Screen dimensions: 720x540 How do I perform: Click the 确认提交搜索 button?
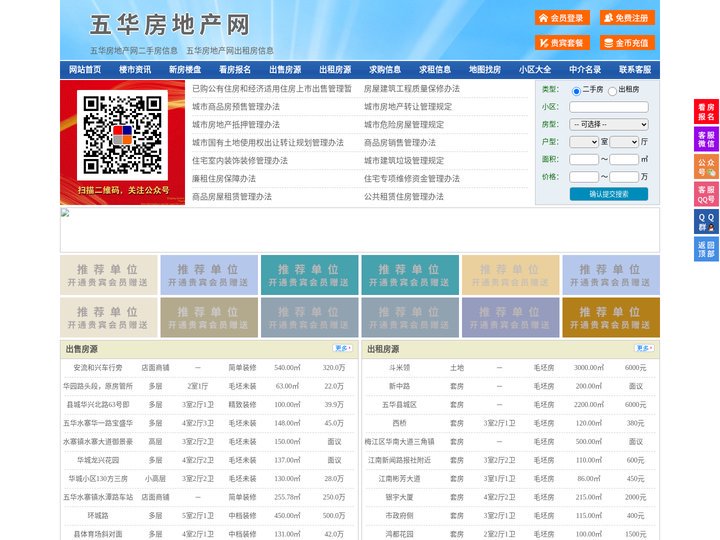[x=609, y=194]
